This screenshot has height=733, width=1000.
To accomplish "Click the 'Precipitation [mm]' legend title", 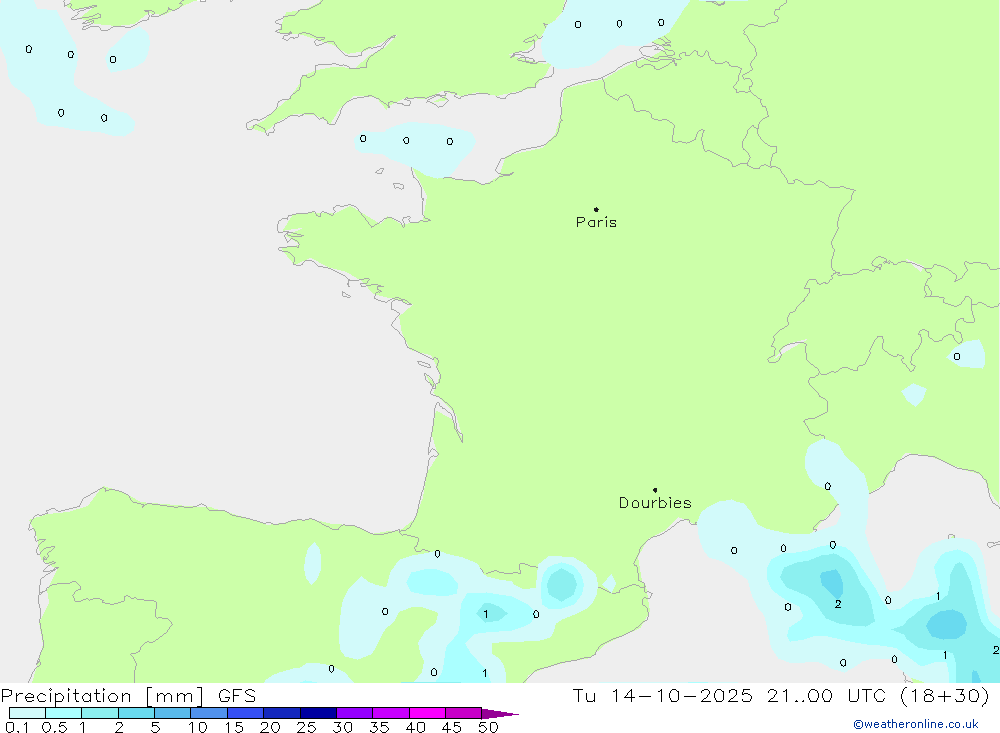I will (102, 696).
